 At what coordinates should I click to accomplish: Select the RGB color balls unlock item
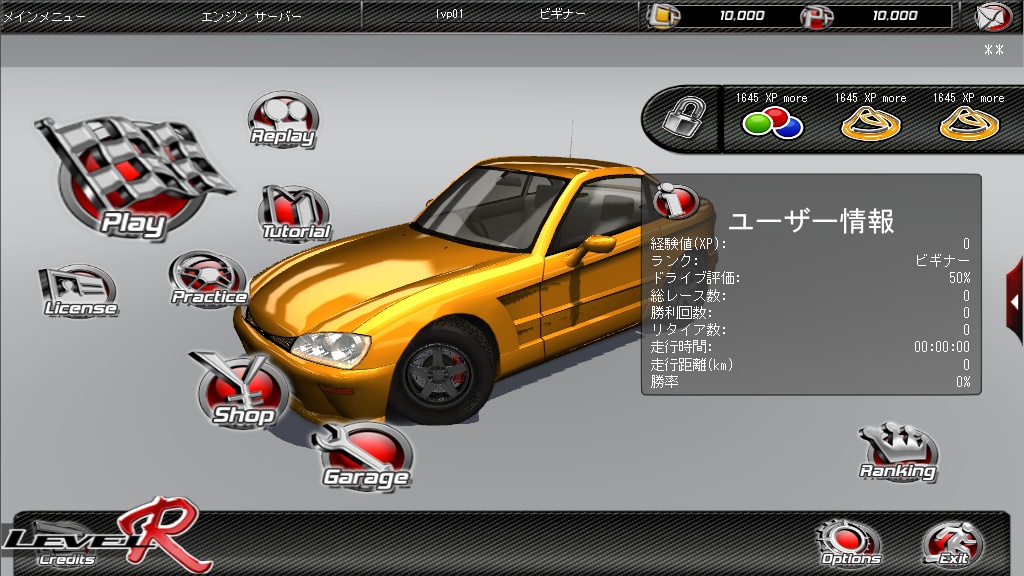pyautogui.click(x=772, y=122)
